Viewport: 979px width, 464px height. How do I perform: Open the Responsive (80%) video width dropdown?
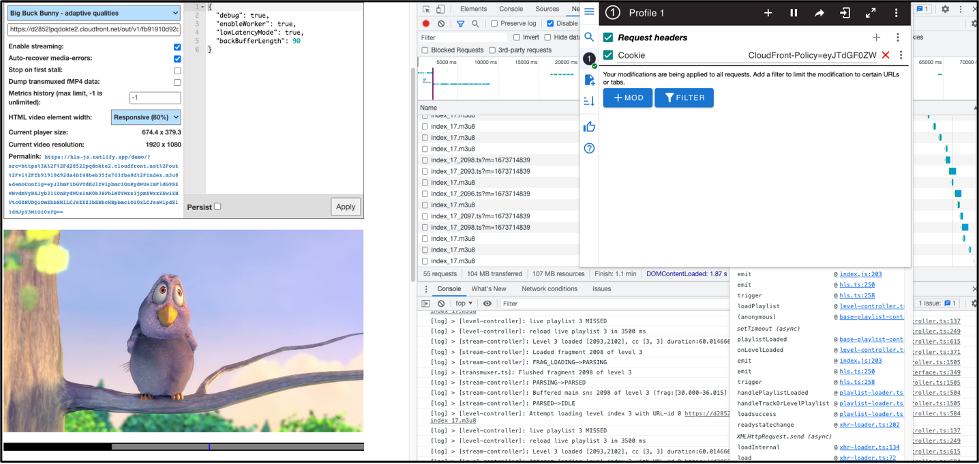click(x=146, y=117)
